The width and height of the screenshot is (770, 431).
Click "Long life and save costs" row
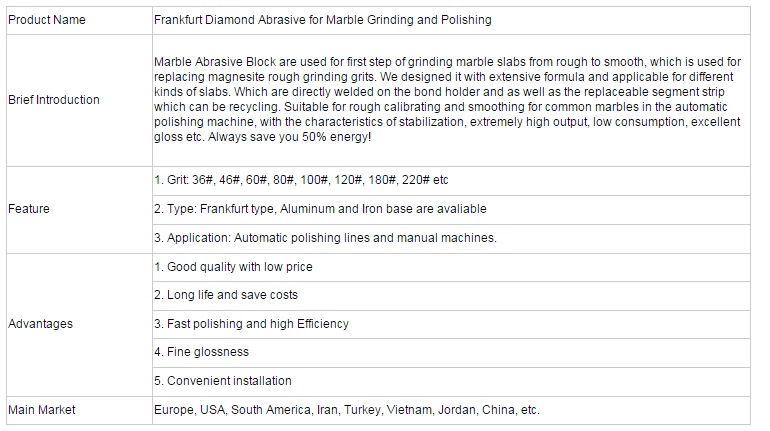click(x=226, y=295)
